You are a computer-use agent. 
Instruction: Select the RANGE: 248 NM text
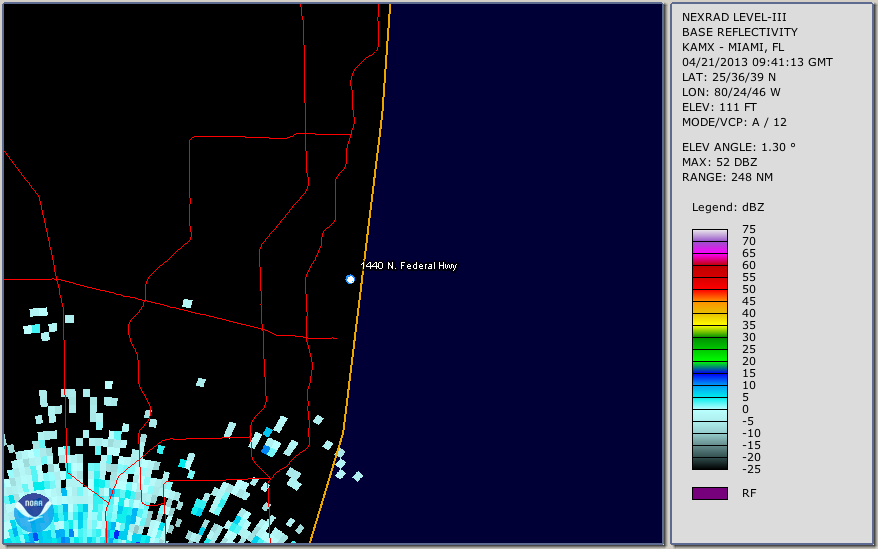[x=727, y=177]
